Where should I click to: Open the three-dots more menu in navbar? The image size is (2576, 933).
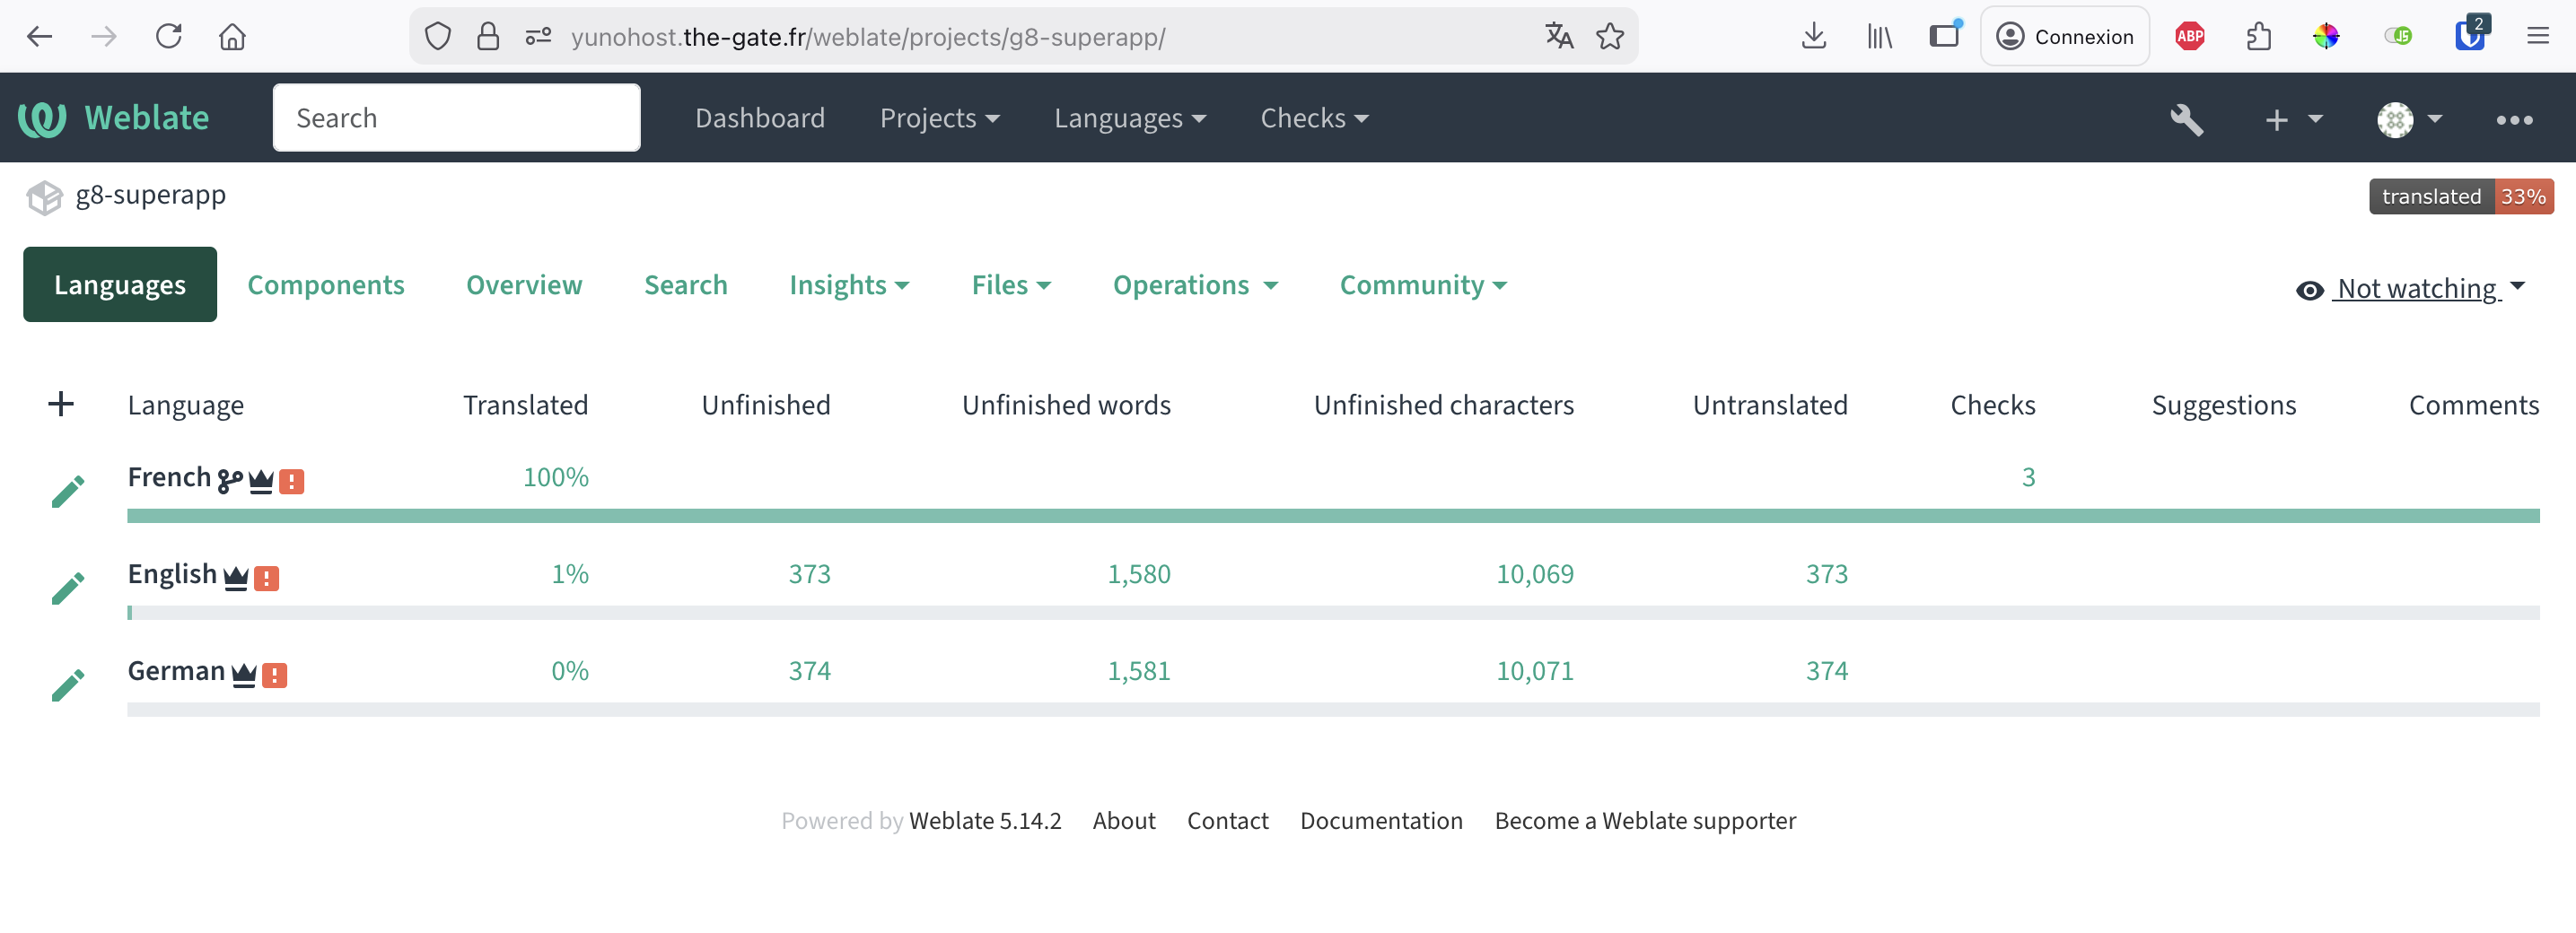pos(2513,119)
